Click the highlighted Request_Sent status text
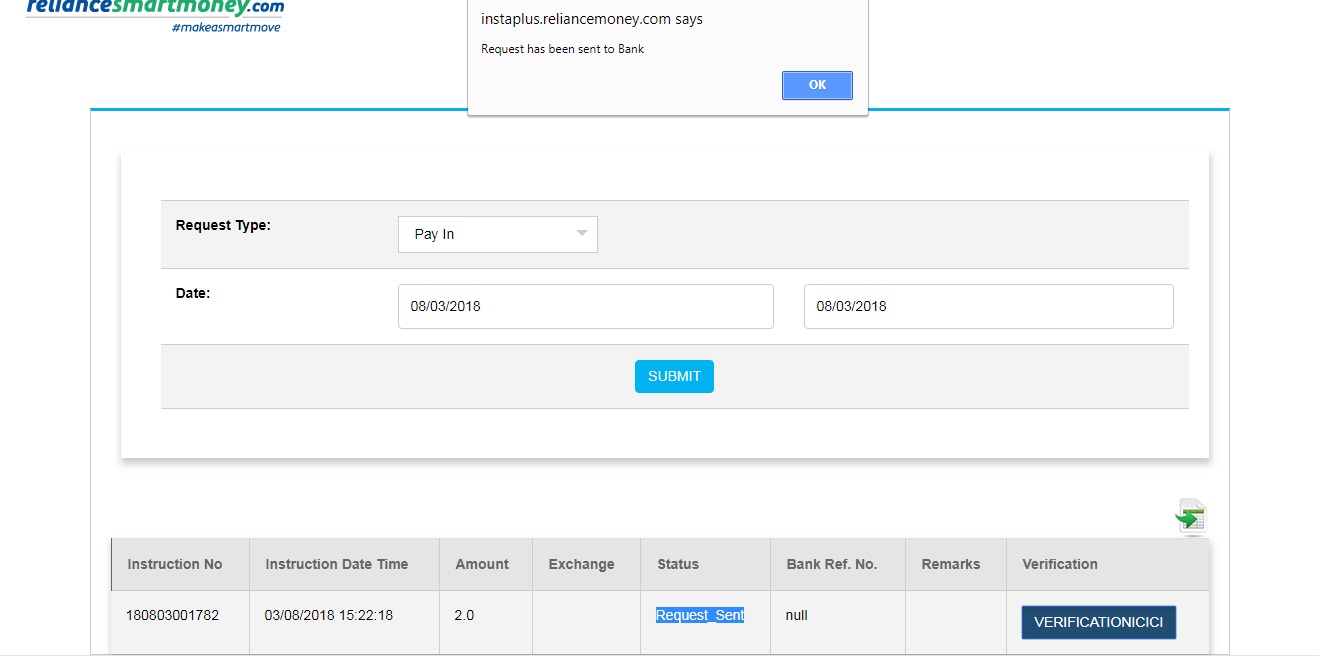The image size is (1319, 657). [x=700, y=615]
